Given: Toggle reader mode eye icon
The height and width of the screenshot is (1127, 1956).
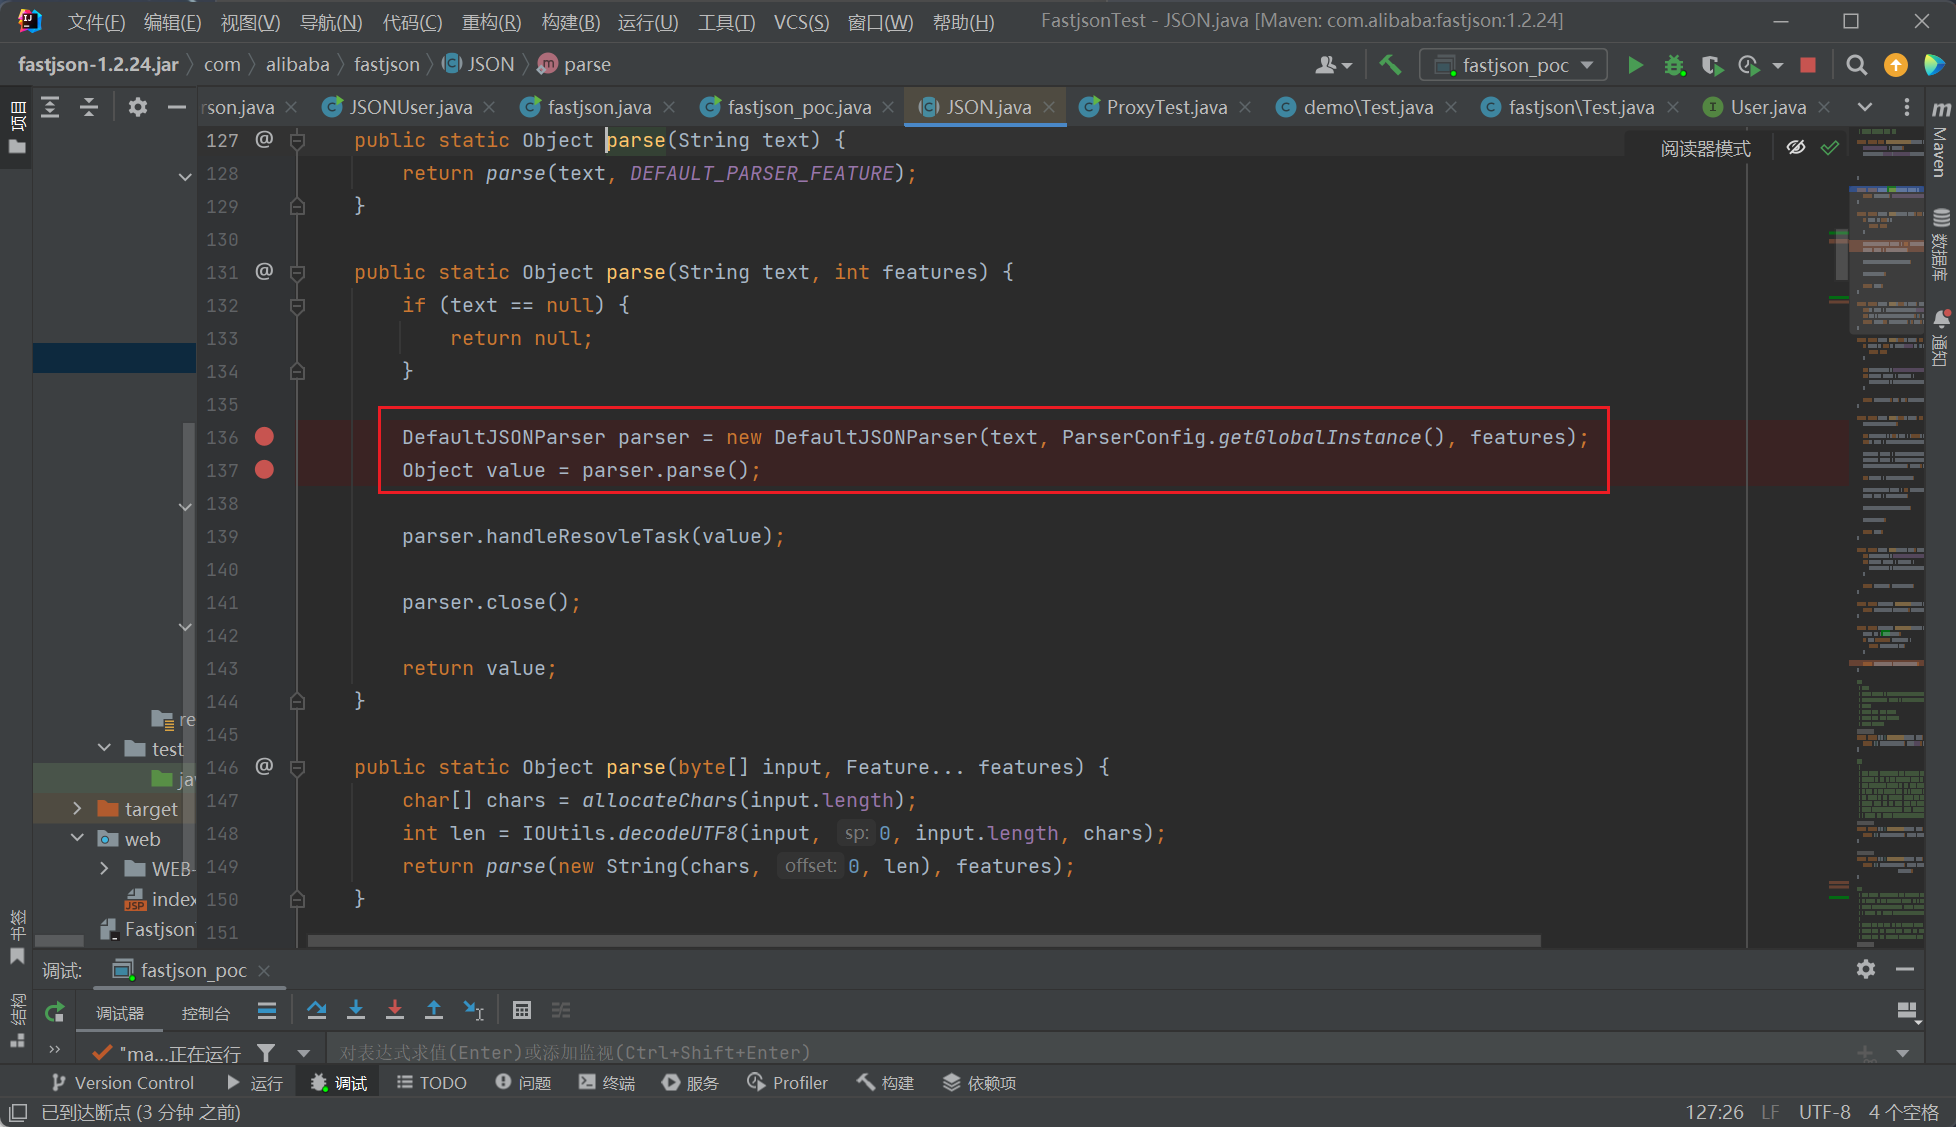Looking at the screenshot, I should [1796, 148].
